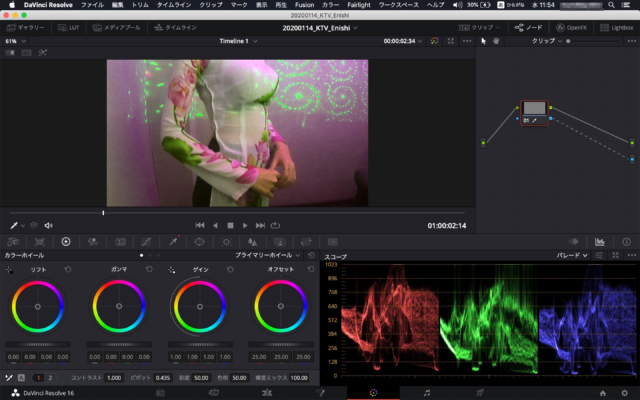Open the project home icon
The image size is (640, 400).
[x=602, y=392]
